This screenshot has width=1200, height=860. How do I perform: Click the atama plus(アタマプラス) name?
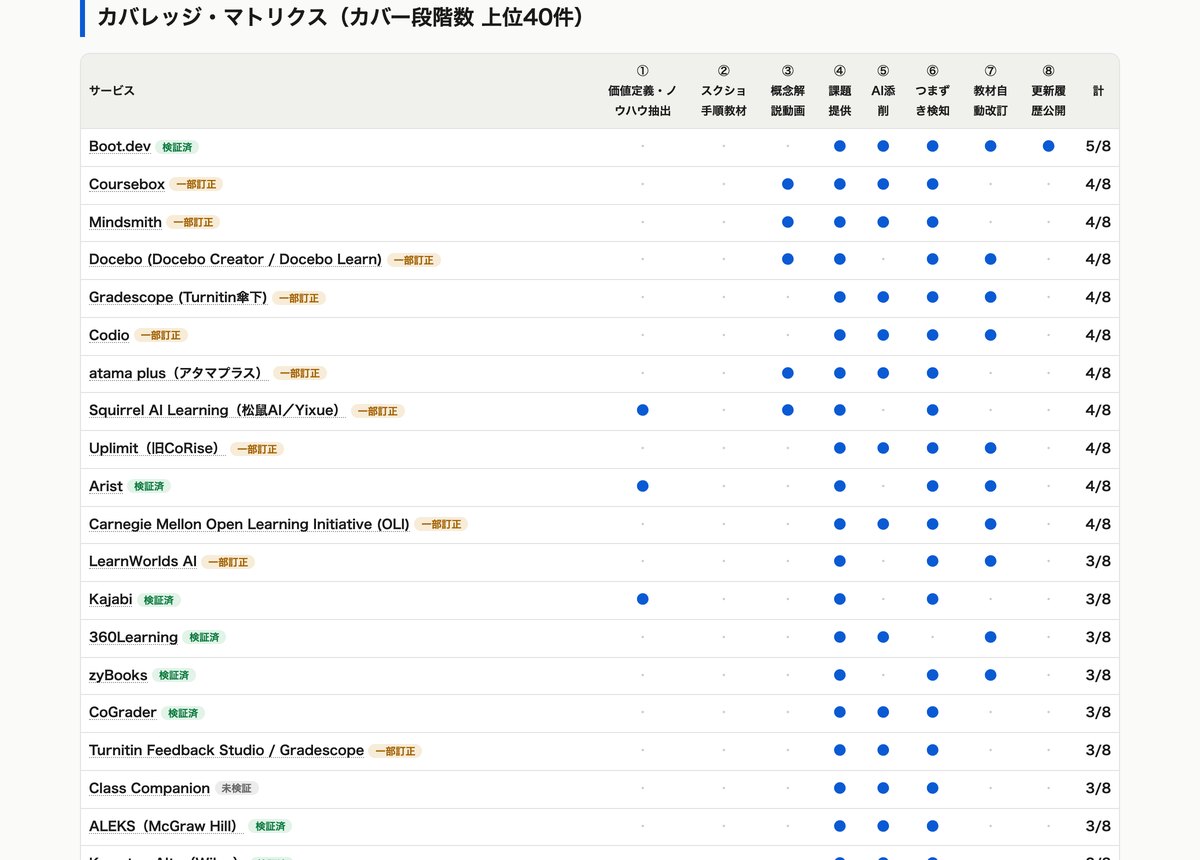(178, 373)
